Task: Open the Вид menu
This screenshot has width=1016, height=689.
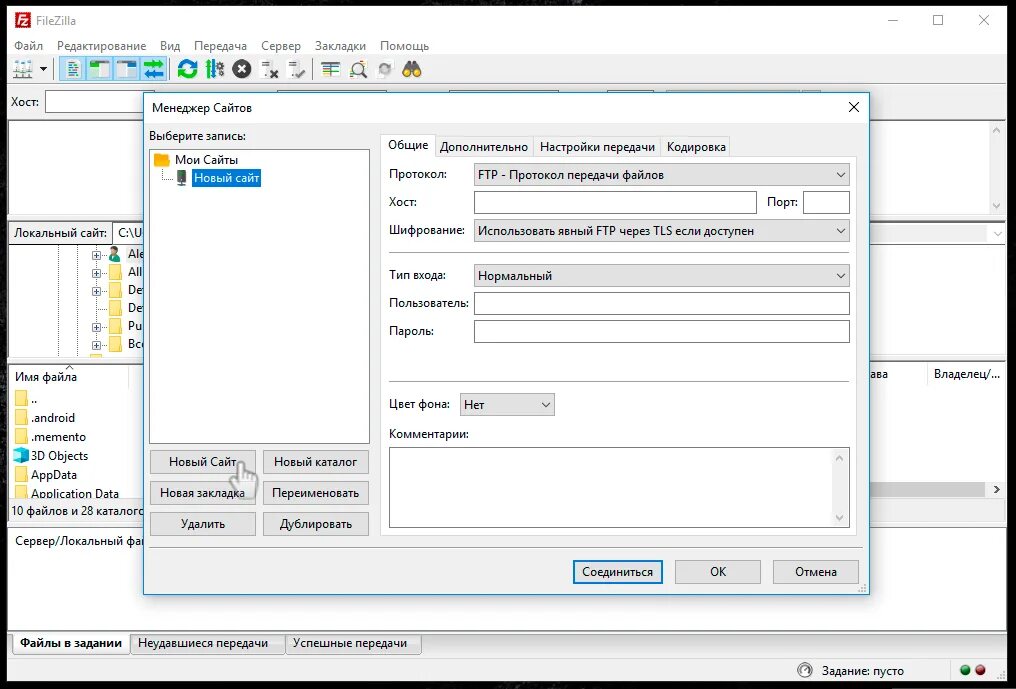Action: point(170,46)
